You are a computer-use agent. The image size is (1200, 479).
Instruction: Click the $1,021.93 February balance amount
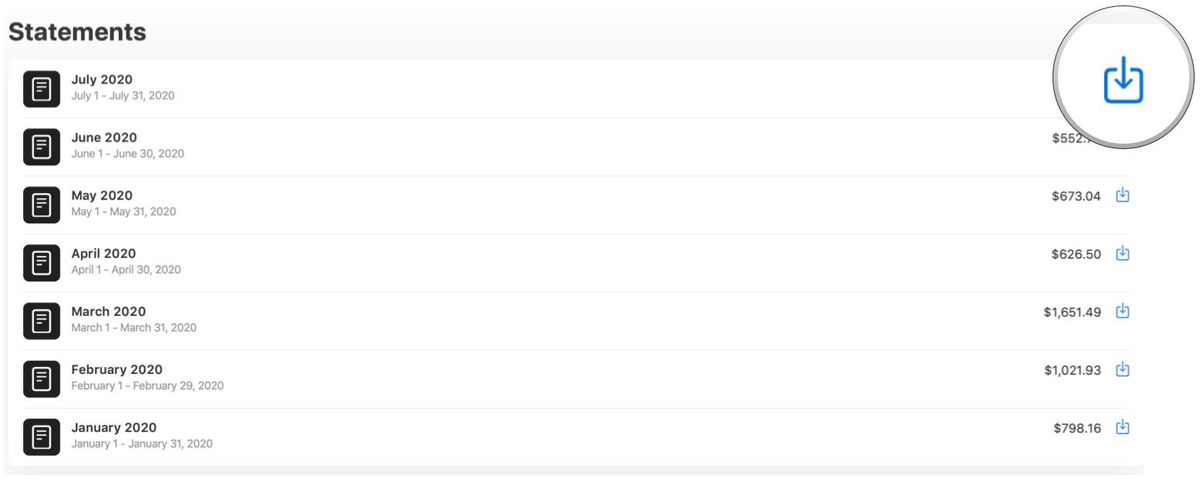(x=1072, y=370)
